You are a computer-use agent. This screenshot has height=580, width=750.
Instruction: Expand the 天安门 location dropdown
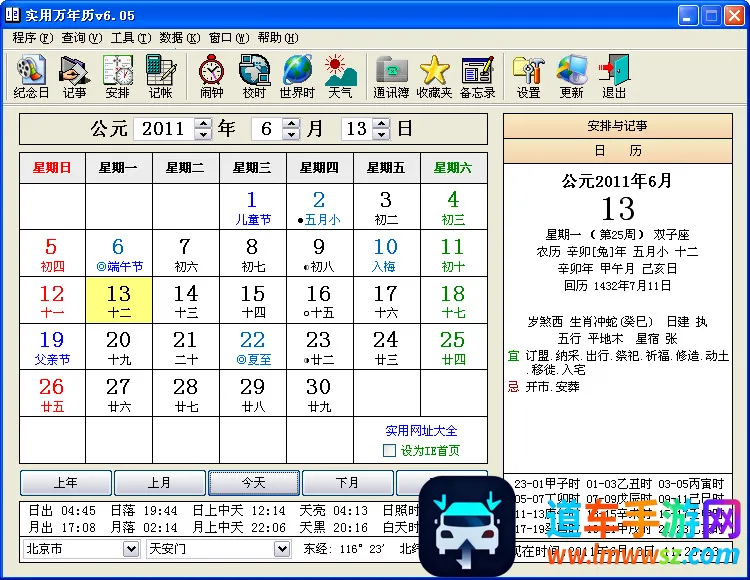282,549
